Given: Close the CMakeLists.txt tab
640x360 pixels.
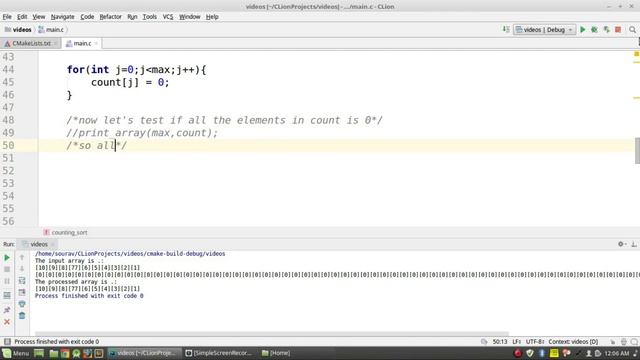Looking at the screenshot, I should tap(56, 43).
